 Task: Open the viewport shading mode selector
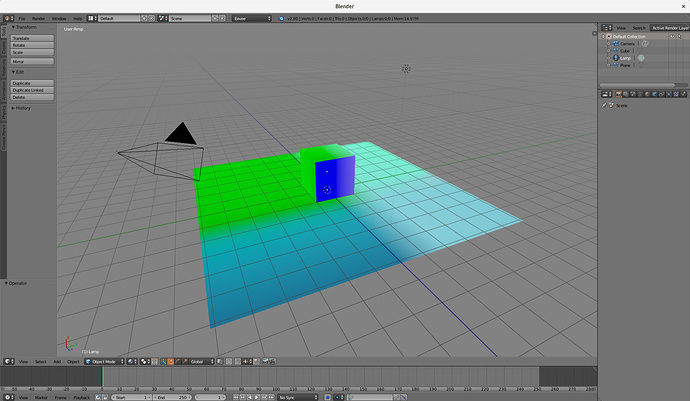click(x=132, y=361)
